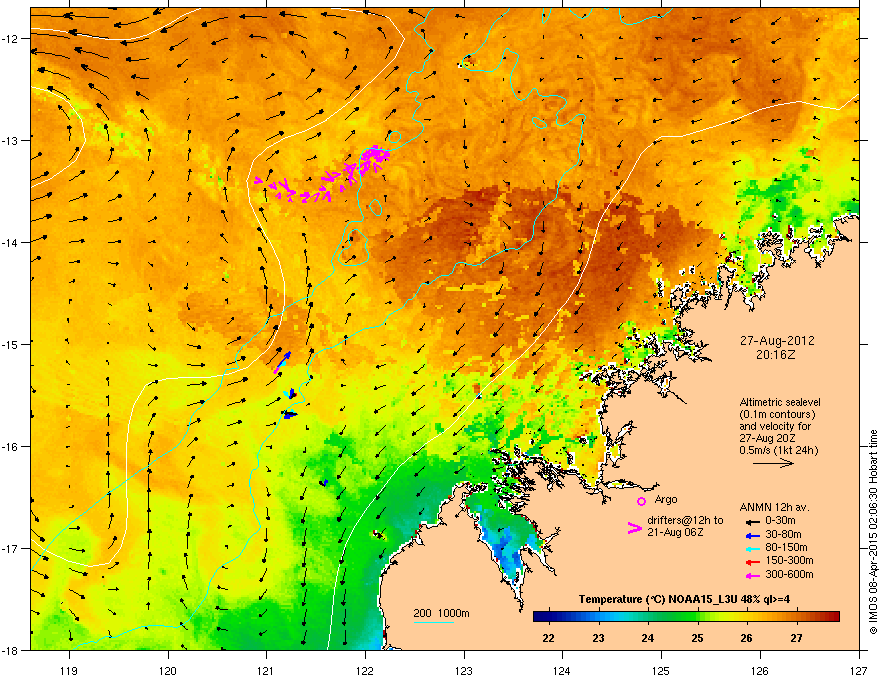
Task: Click the ANMN 12h av. heading
Action: (774, 507)
